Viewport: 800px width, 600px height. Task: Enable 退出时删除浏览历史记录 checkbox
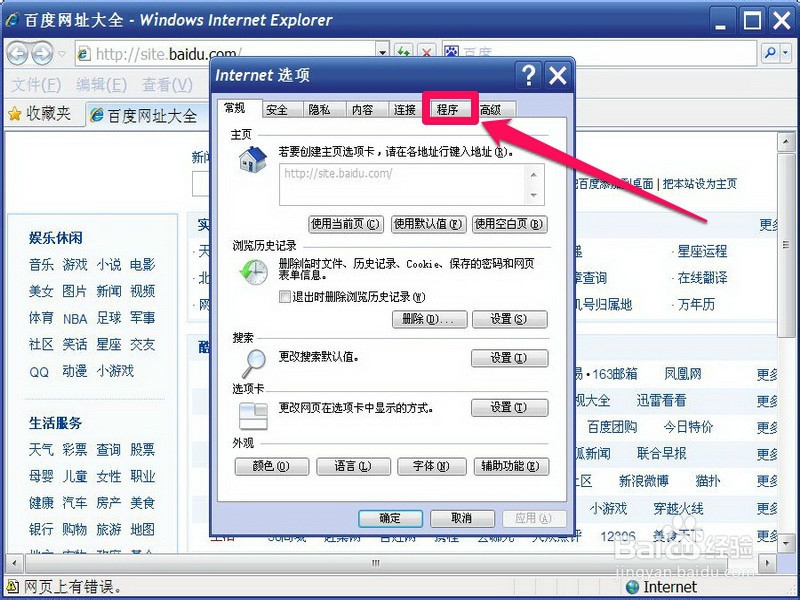pos(285,296)
